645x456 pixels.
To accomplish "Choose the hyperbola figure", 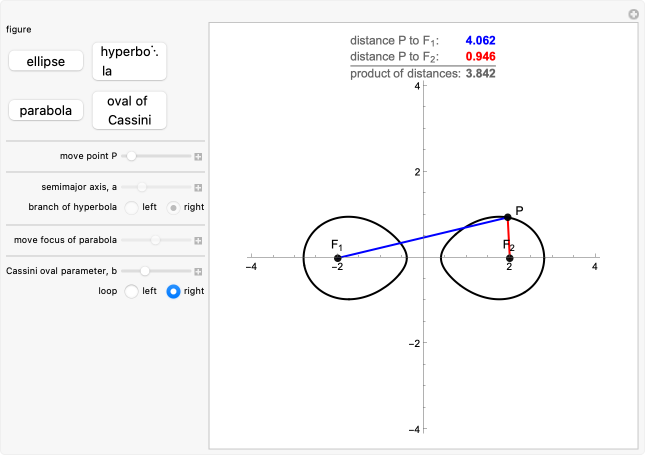I will (x=129, y=61).
